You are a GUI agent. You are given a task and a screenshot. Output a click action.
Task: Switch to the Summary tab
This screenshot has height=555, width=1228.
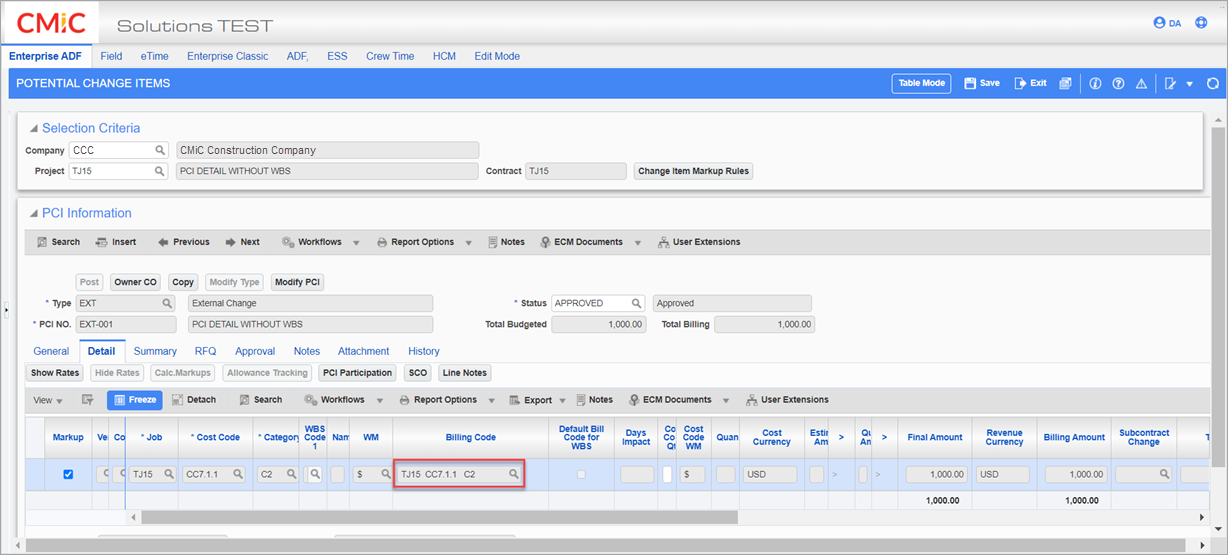coord(155,351)
